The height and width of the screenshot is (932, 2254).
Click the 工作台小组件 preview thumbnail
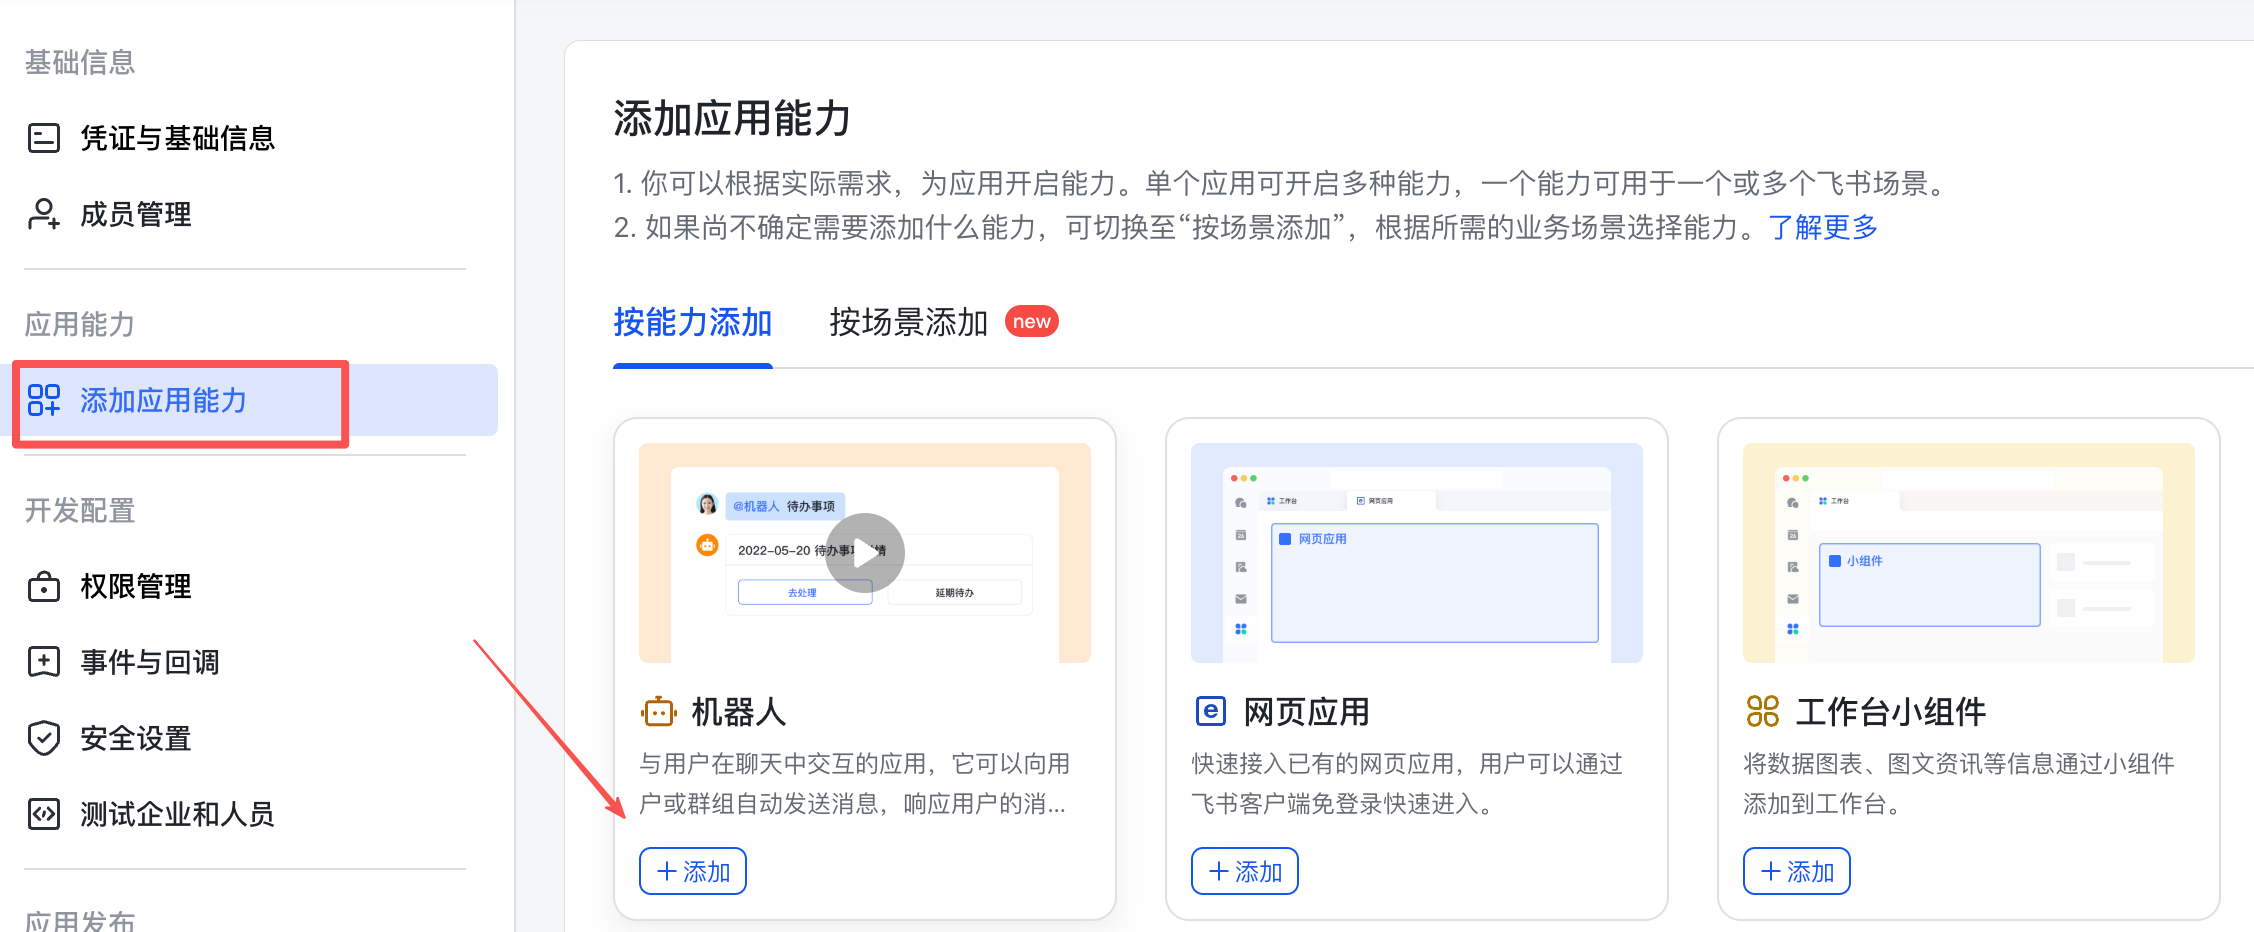1969,553
